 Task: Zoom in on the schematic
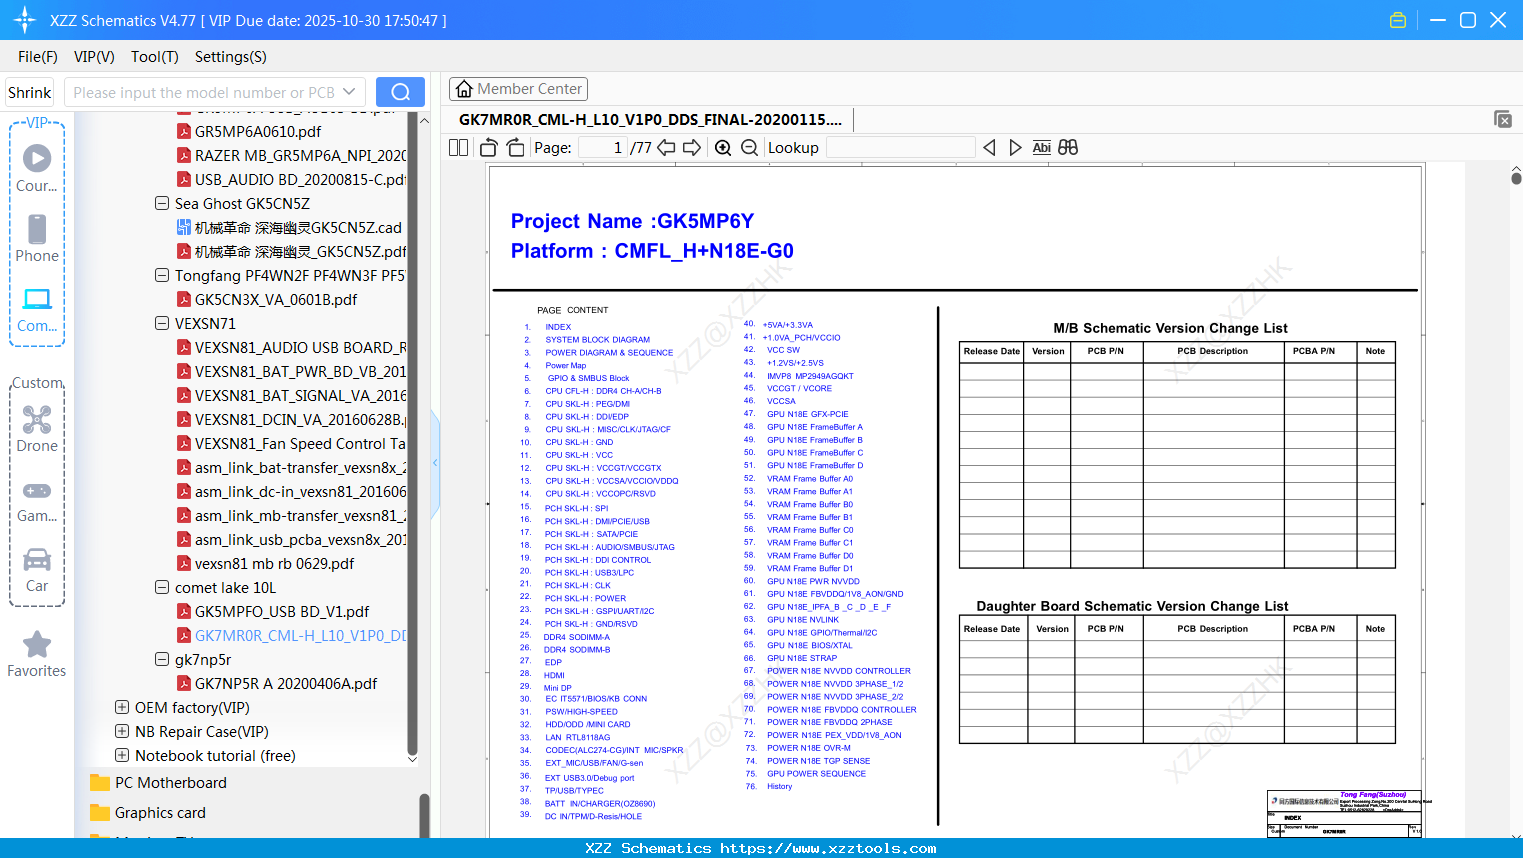tap(723, 147)
